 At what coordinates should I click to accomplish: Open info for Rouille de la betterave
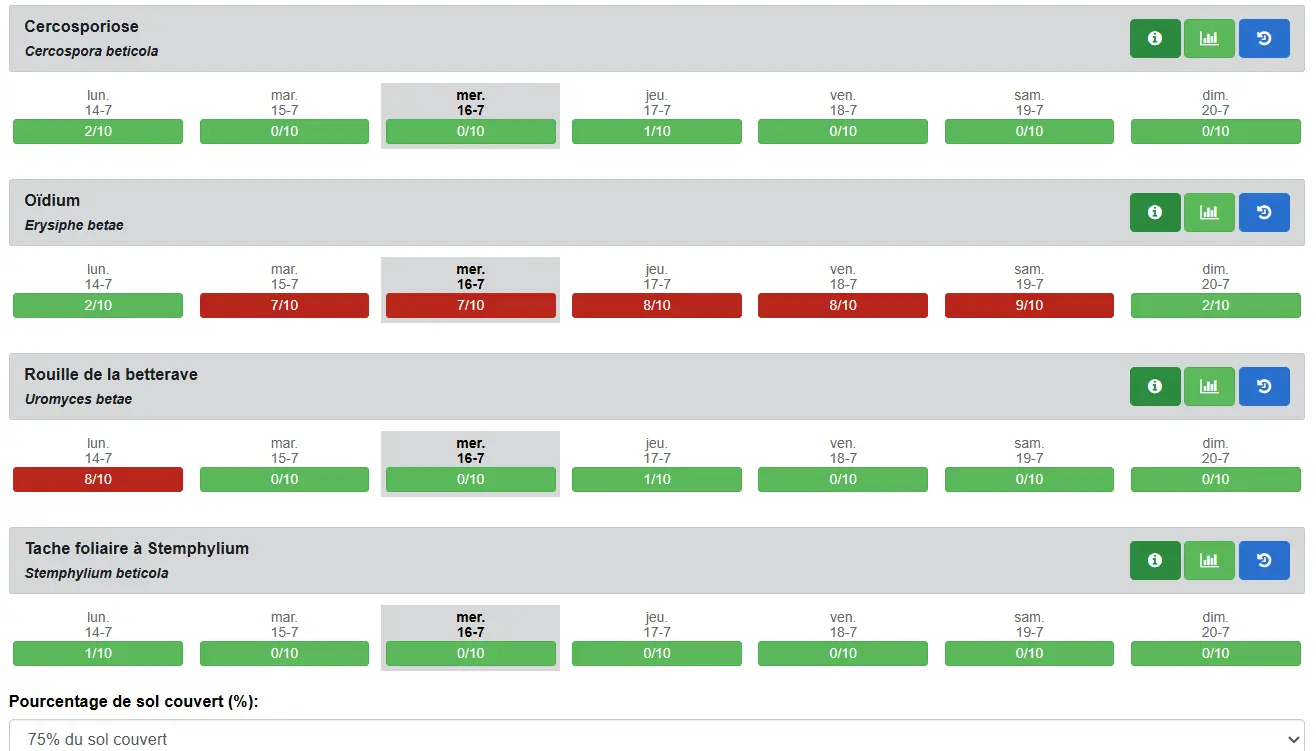(1155, 387)
